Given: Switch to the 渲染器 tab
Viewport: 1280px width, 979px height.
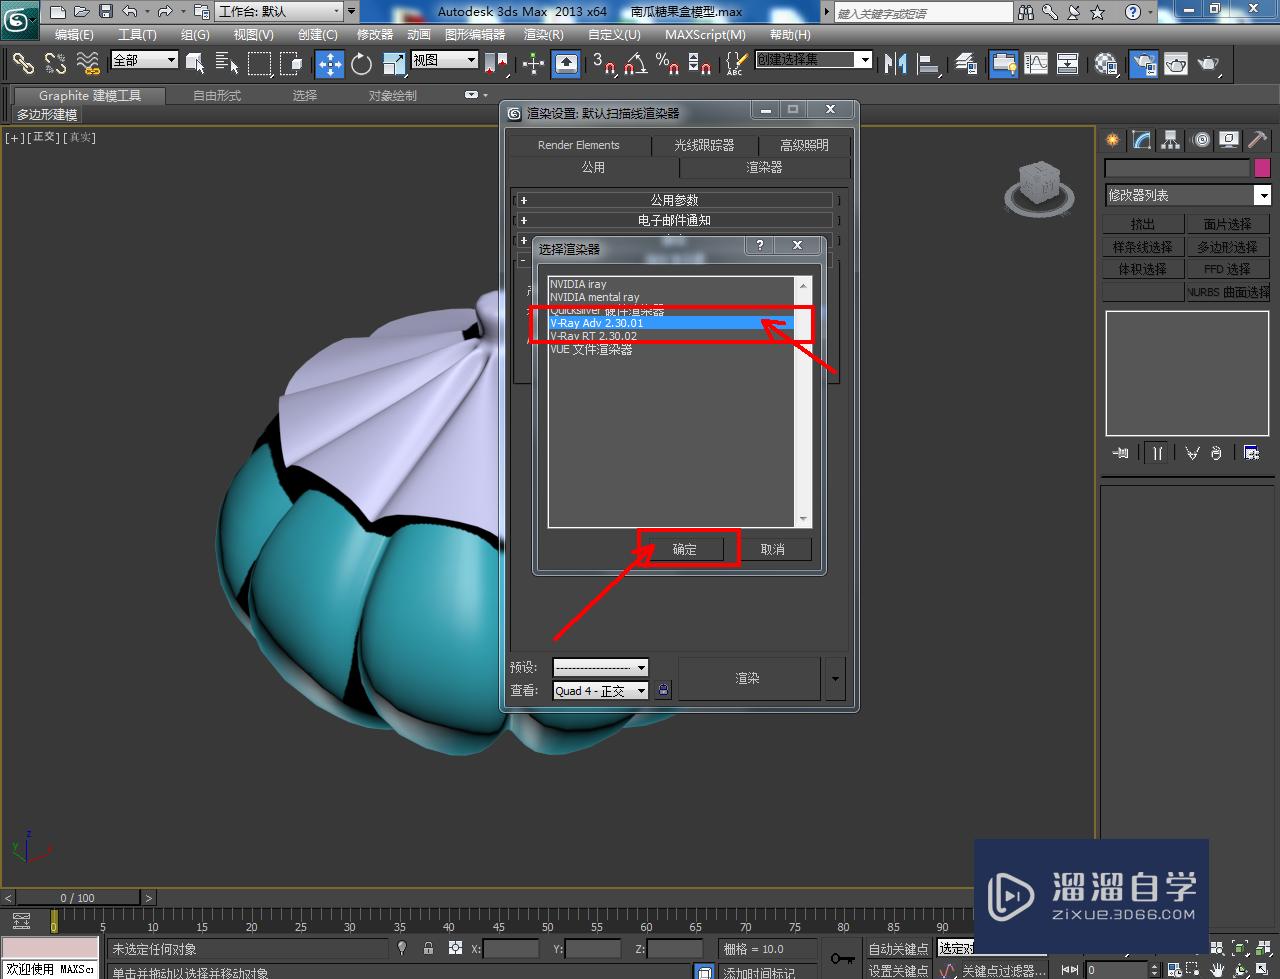Looking at the screenshot, I should click(764, 167).
